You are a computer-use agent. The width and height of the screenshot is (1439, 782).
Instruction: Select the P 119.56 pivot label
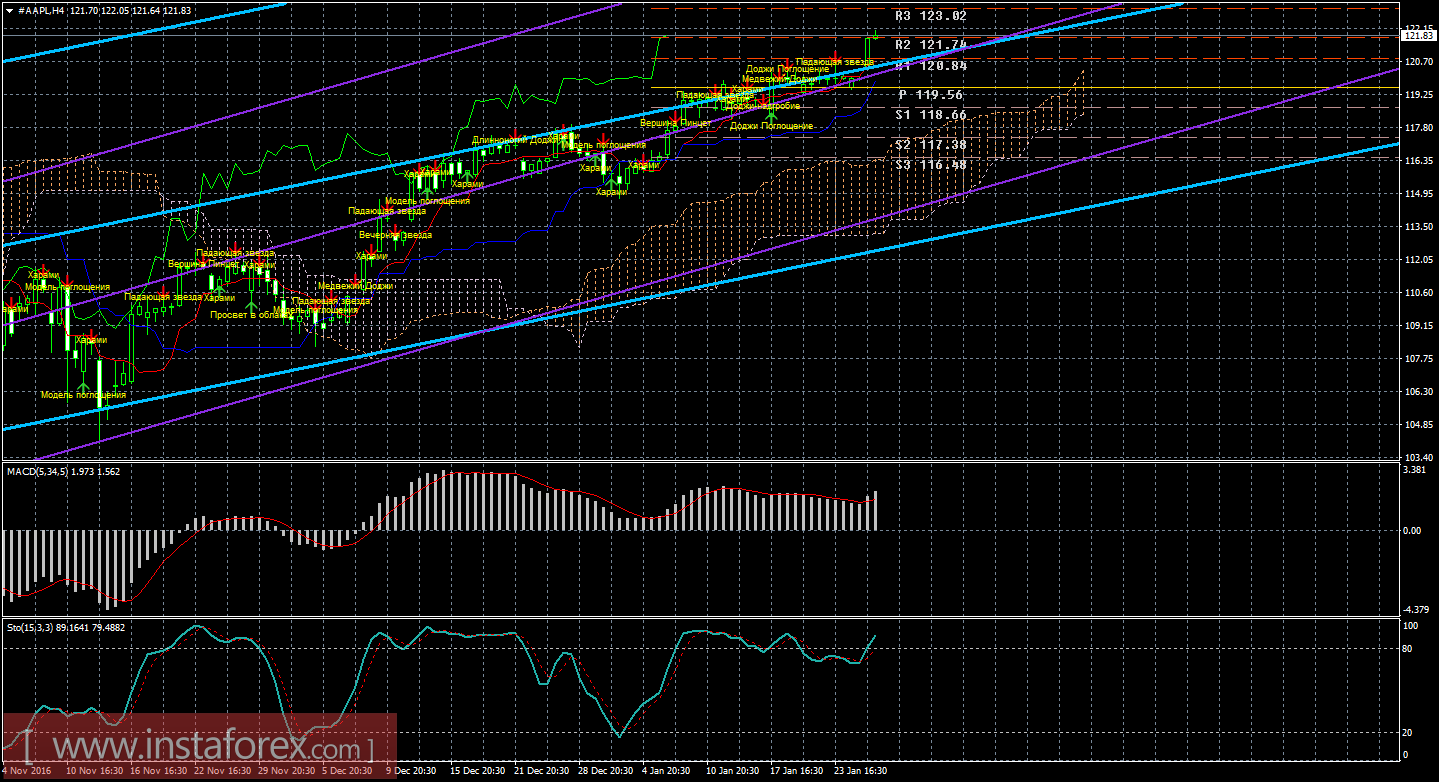[931, 95]
